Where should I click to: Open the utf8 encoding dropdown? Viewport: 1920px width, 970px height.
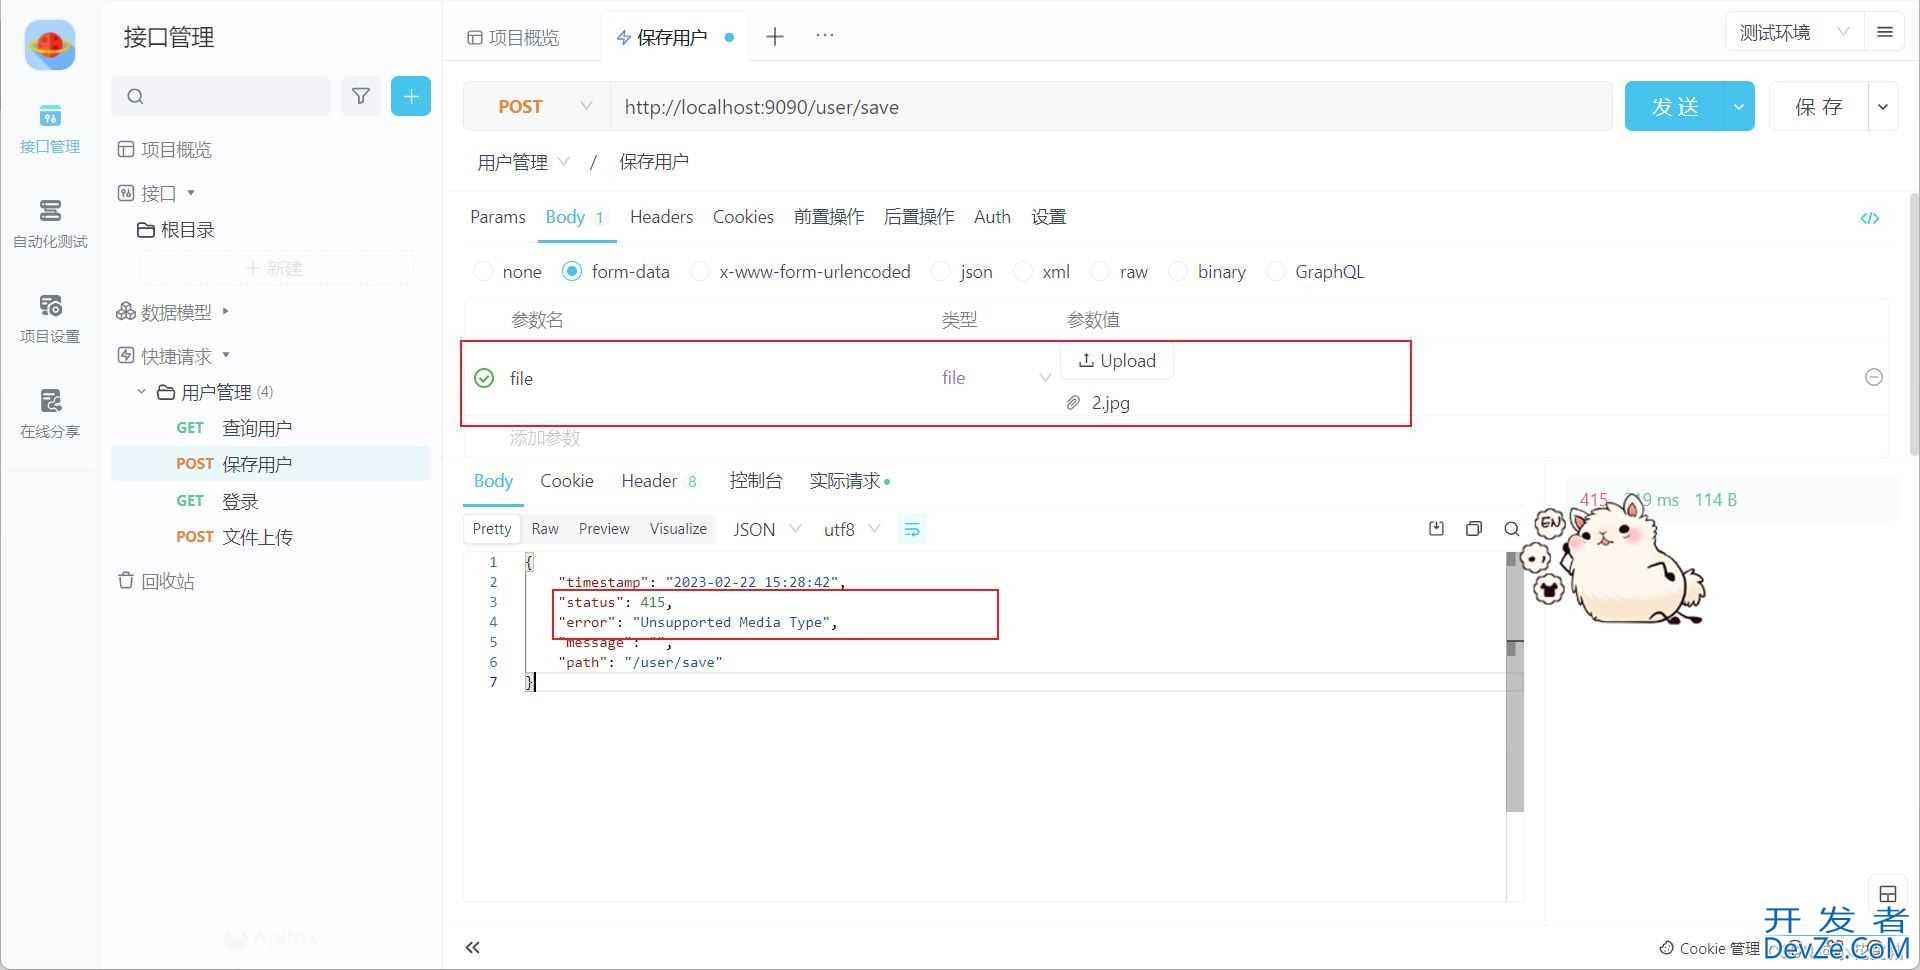pos(852,529)
